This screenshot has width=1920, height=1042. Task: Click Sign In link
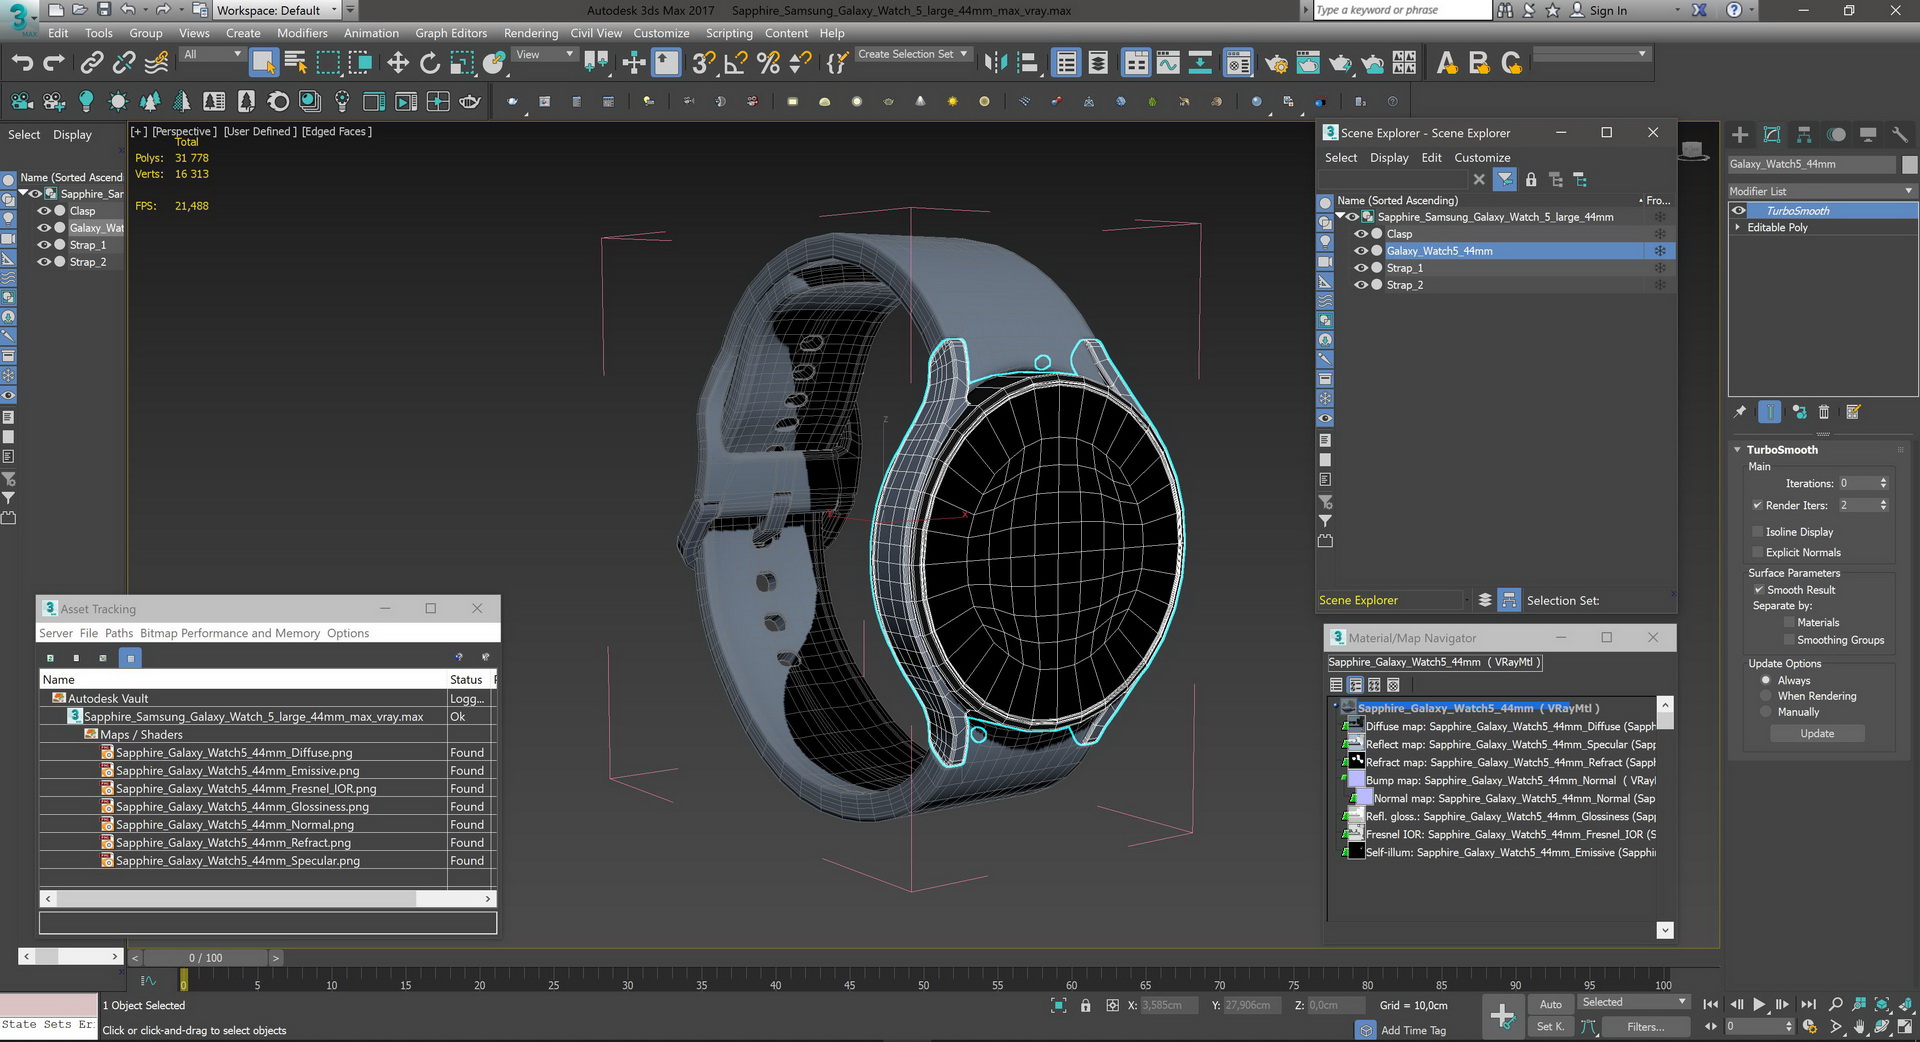[x=1608, y=10]
